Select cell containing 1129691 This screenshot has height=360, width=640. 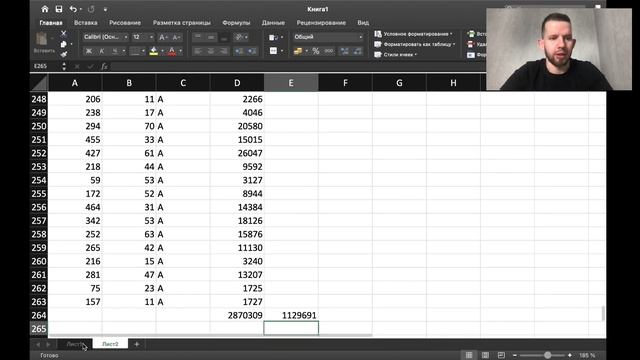[291, 315]
